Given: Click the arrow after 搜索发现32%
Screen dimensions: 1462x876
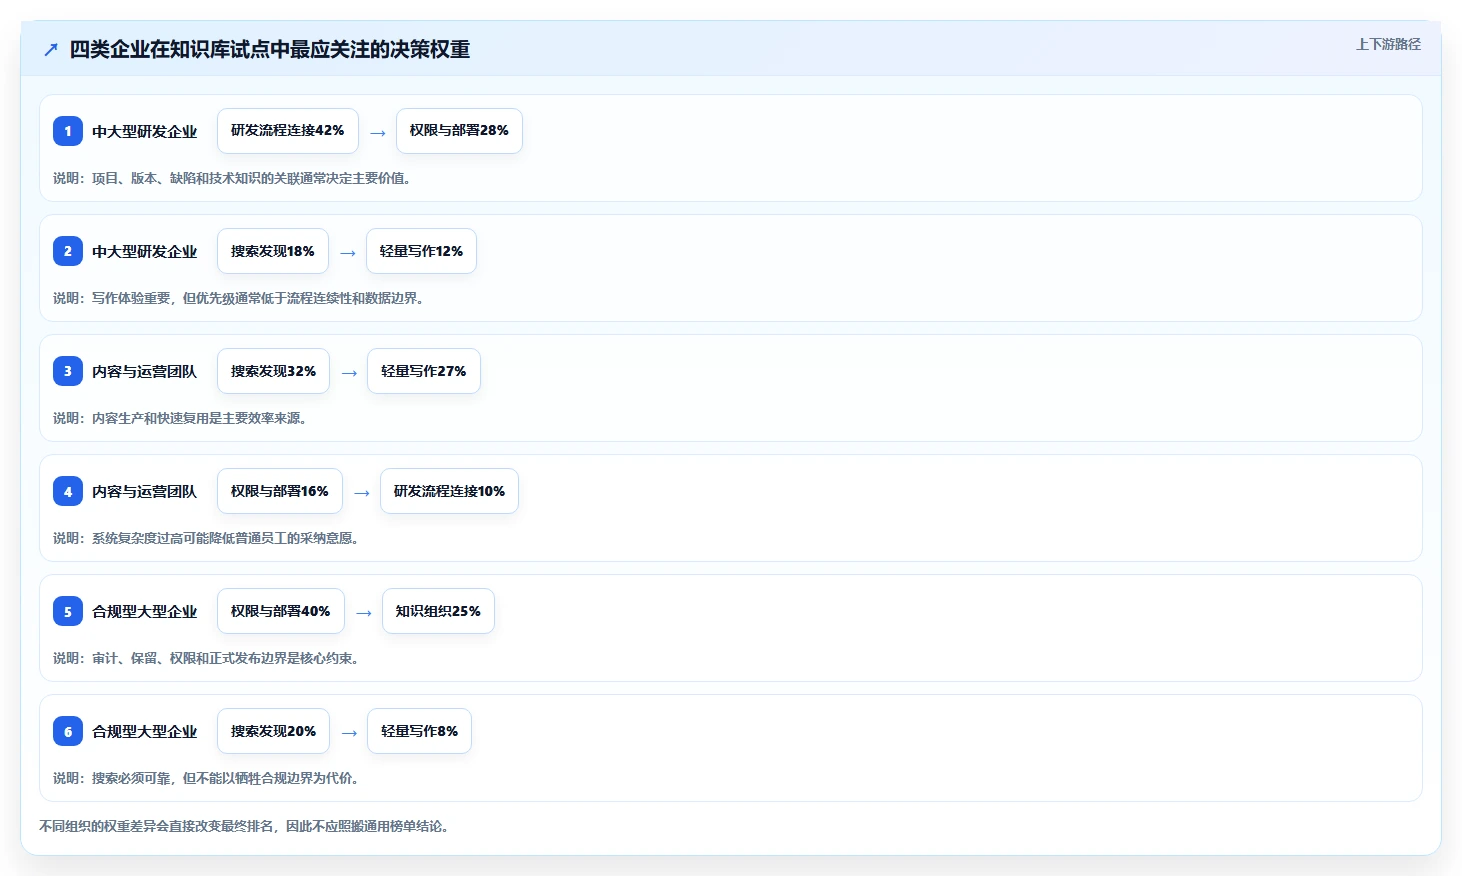Looking at the screenshot, I should pyautogui.click(x=349, y=372).
